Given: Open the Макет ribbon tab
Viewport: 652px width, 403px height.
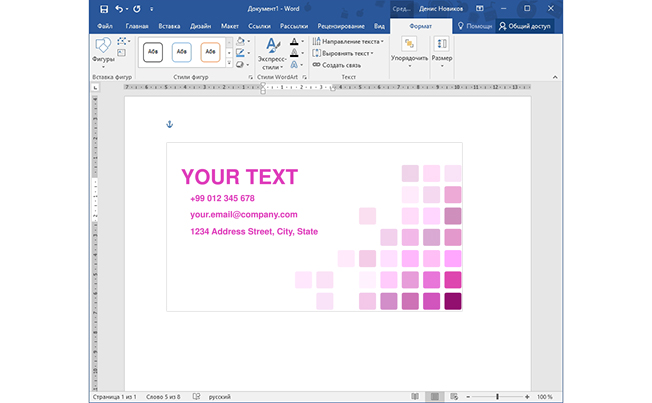Looking at the screenshot, I should [230, 26].
